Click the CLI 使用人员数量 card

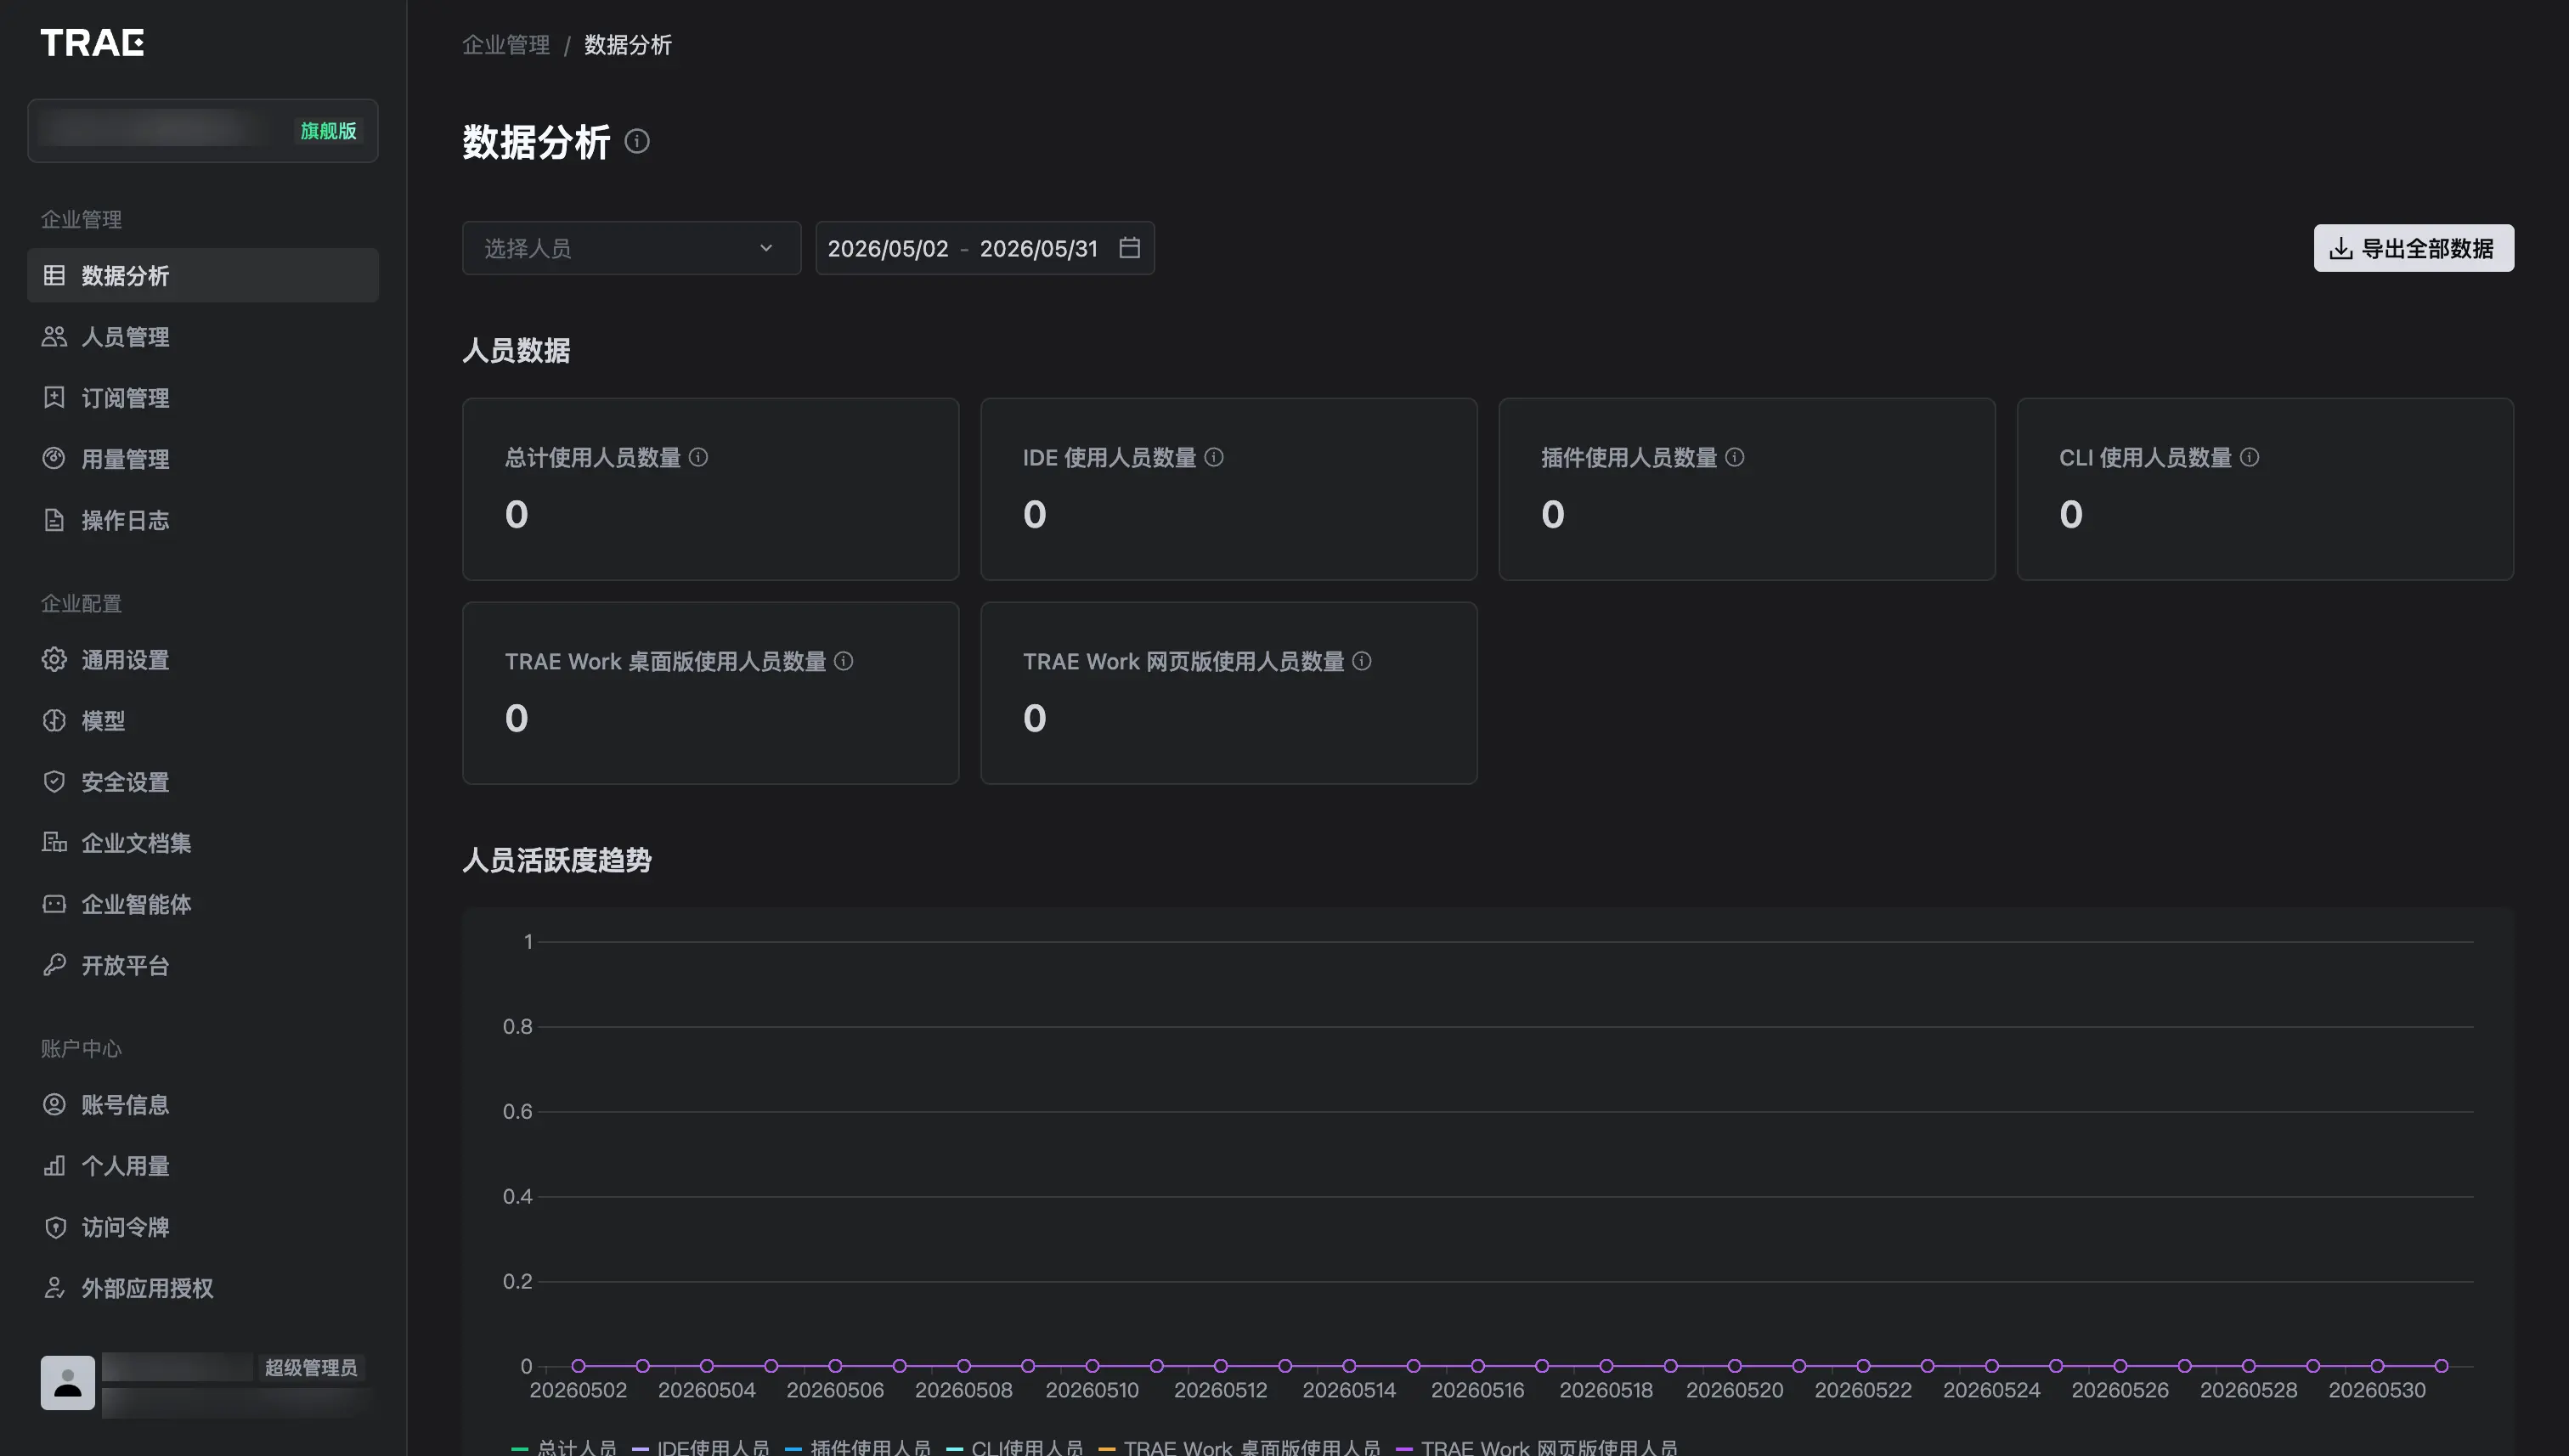[2265, 489]
